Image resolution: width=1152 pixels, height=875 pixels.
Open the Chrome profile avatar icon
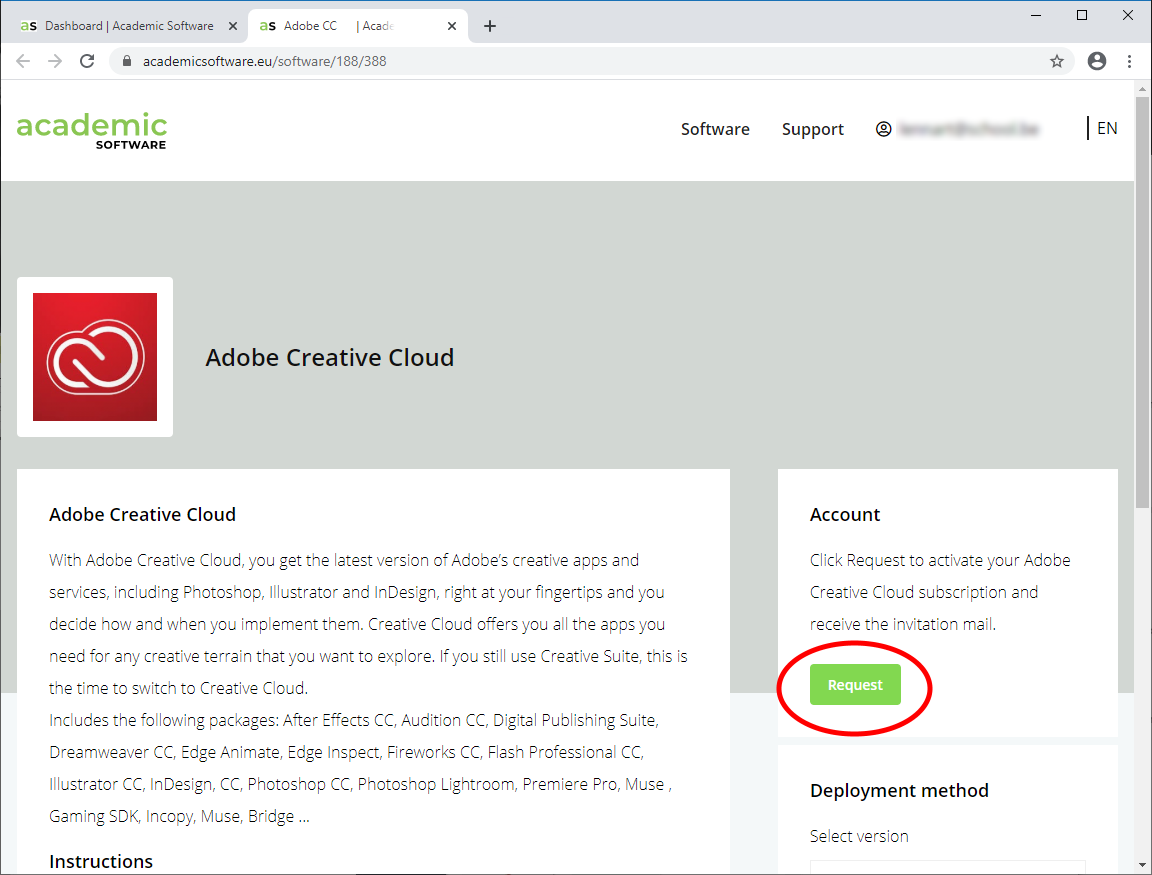pyautogui.click(x=1097, y=61)
